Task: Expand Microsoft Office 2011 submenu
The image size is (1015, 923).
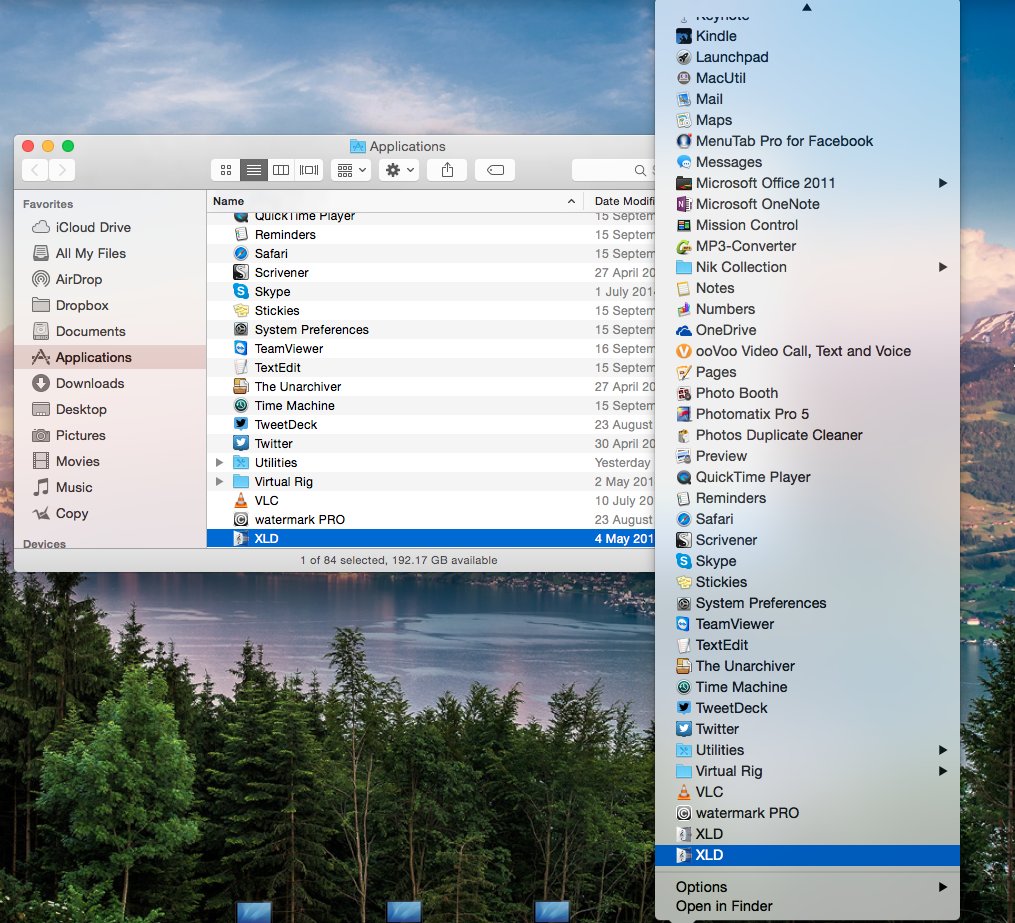Action: coord(807,183)
